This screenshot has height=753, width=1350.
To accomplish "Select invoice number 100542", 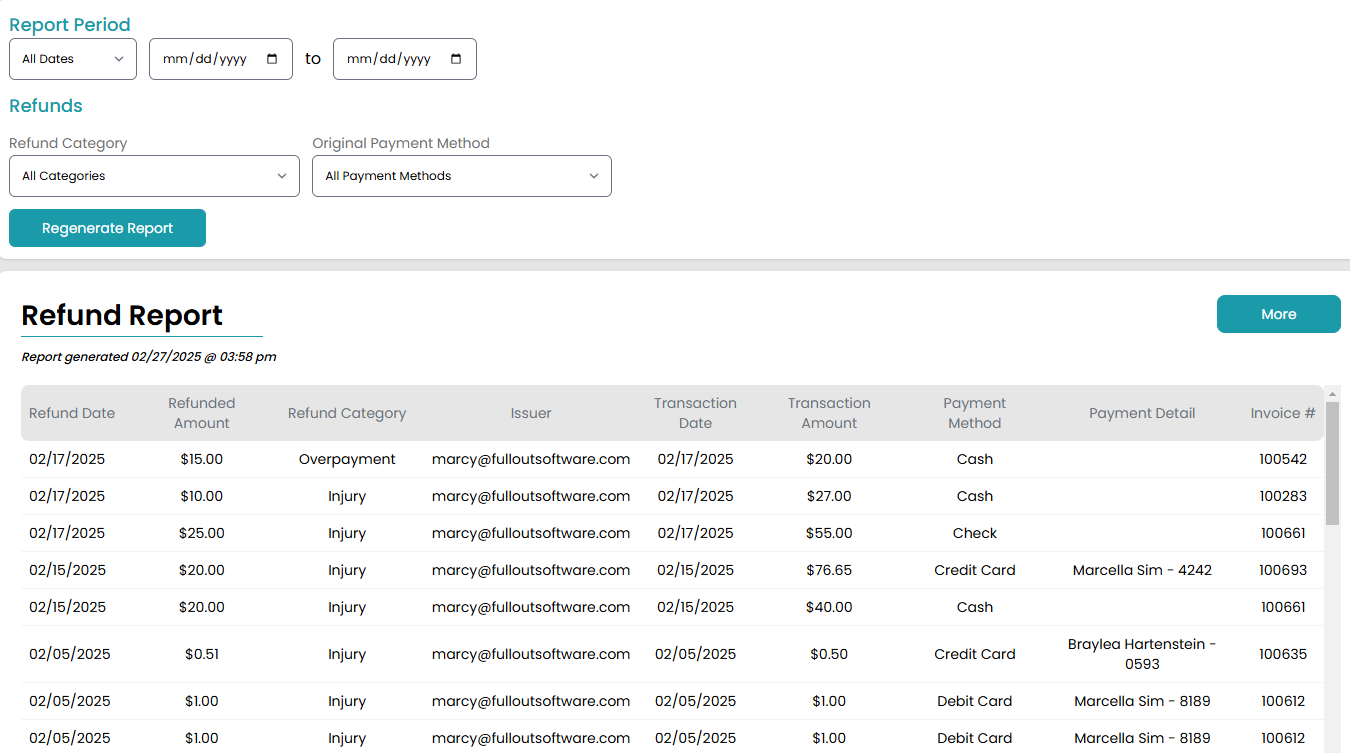I will (1282, 459).
